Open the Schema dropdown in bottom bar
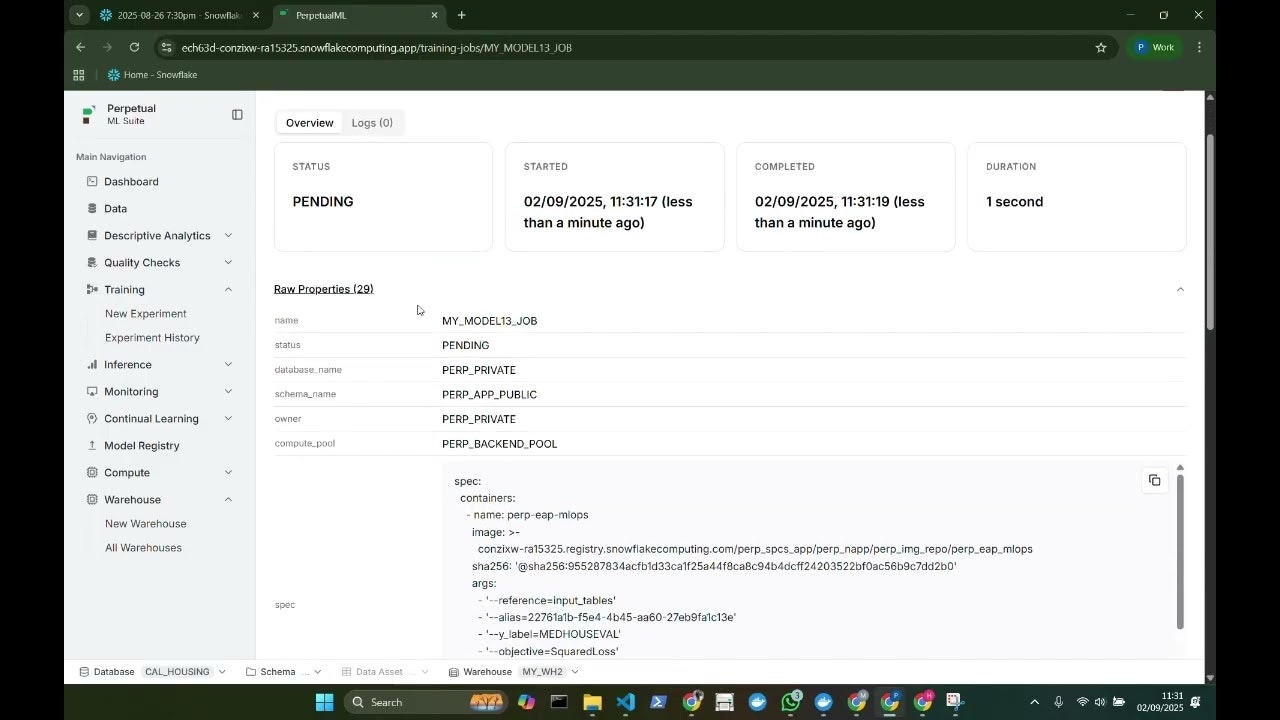The height and width of the screenshot is (720, 1280). (284, 672)
